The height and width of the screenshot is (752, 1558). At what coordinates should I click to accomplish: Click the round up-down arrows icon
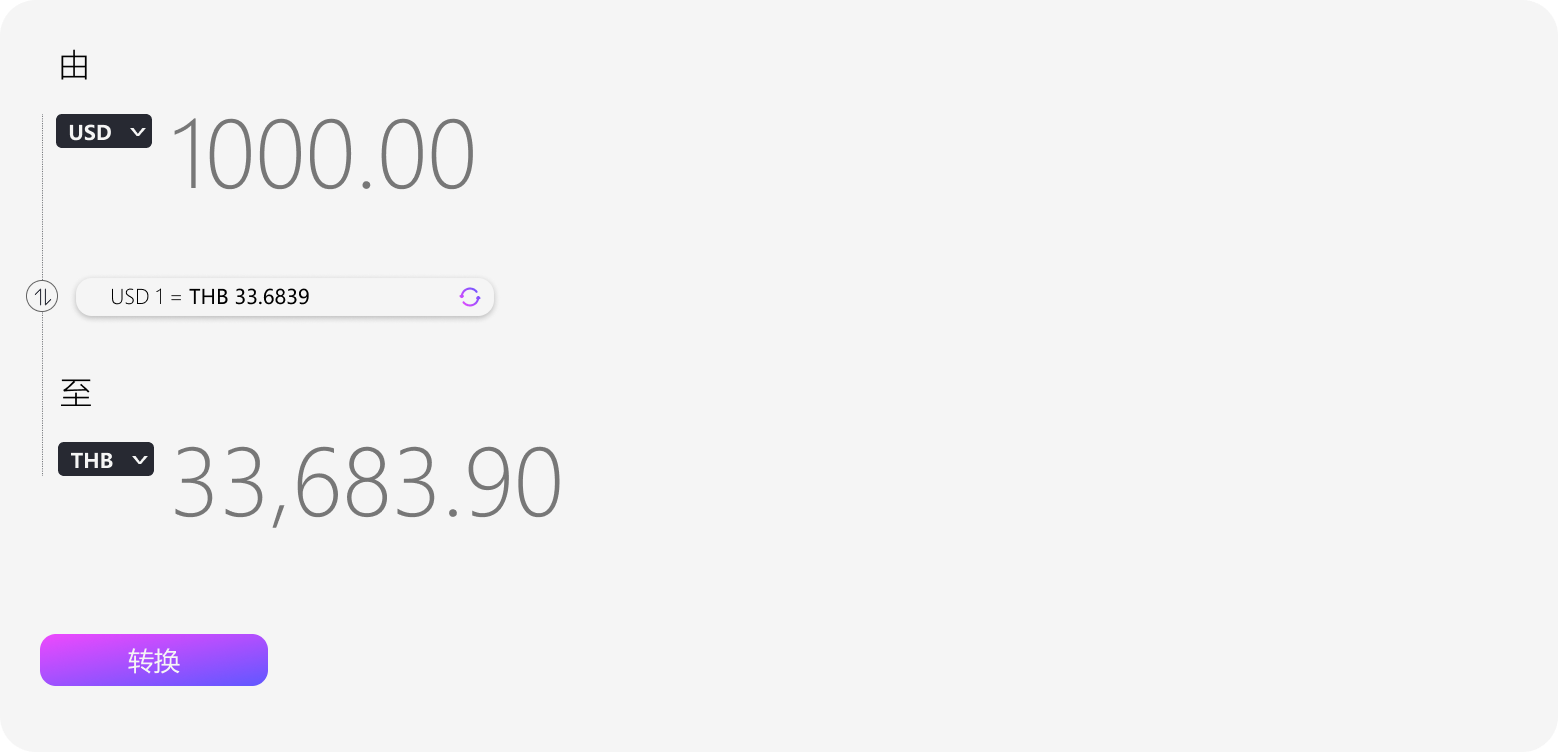42,296
